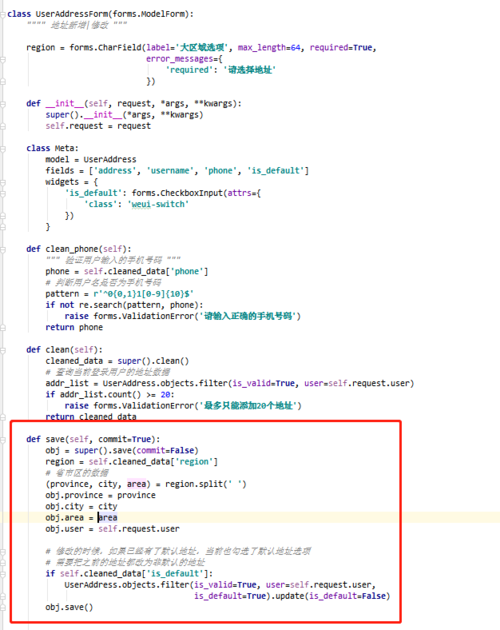Viewport: 500px width, 630px height.
Task: Click super().save(commit=False) call
Action: (136, 451)
